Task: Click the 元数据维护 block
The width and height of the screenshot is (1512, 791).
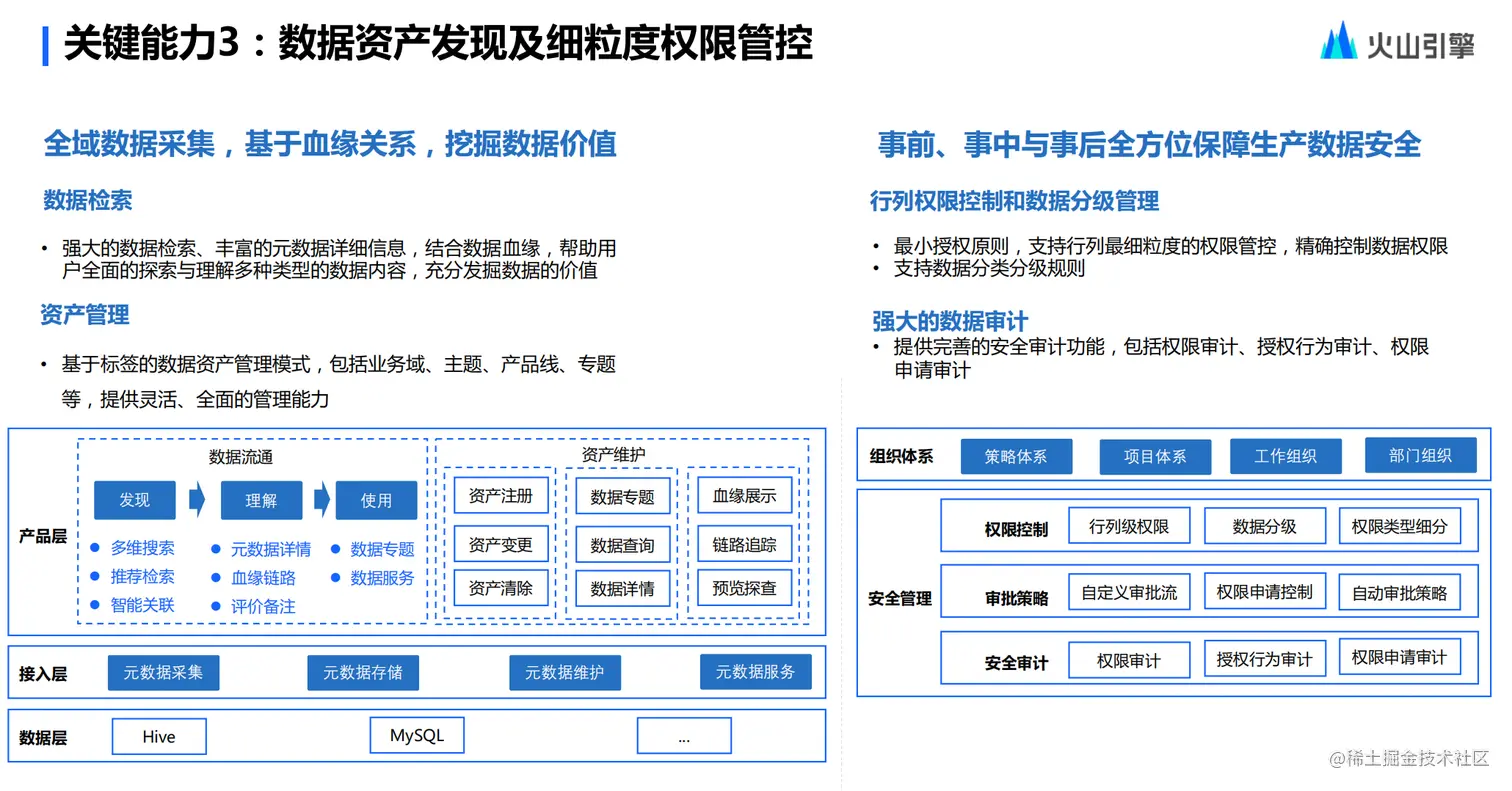Action: pos(565,673)
